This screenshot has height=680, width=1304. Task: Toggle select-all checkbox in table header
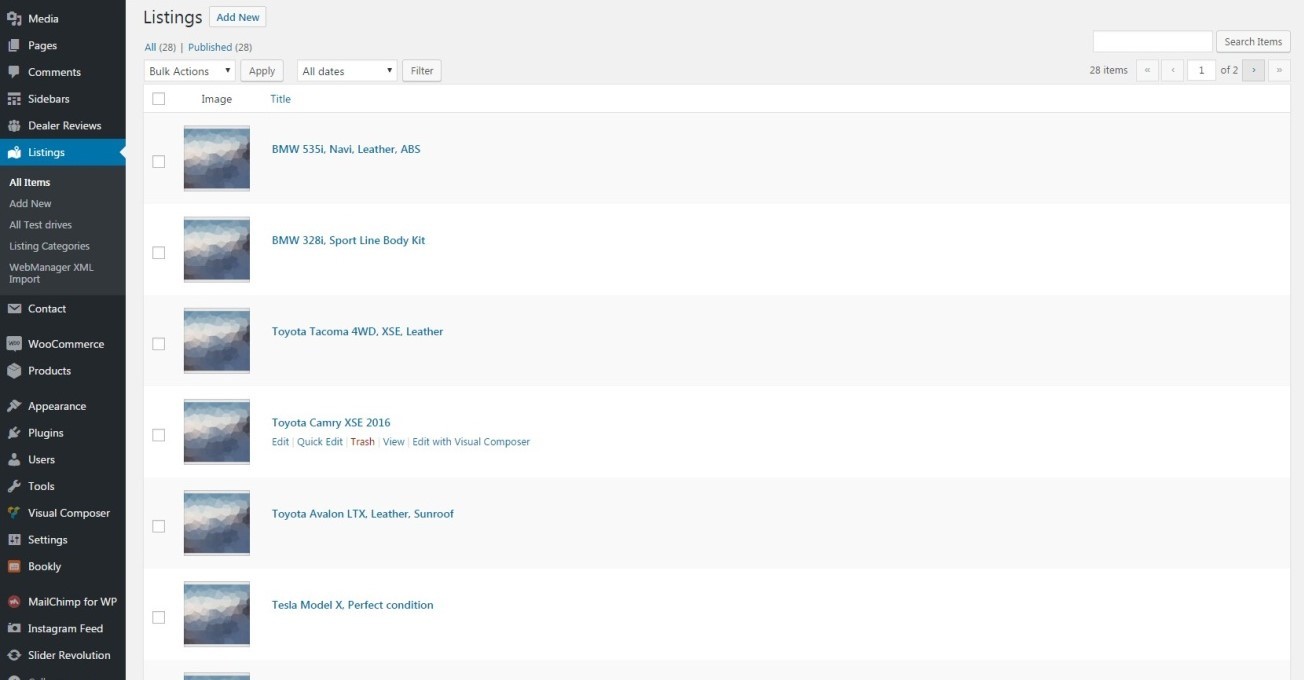tap(158, 99)
